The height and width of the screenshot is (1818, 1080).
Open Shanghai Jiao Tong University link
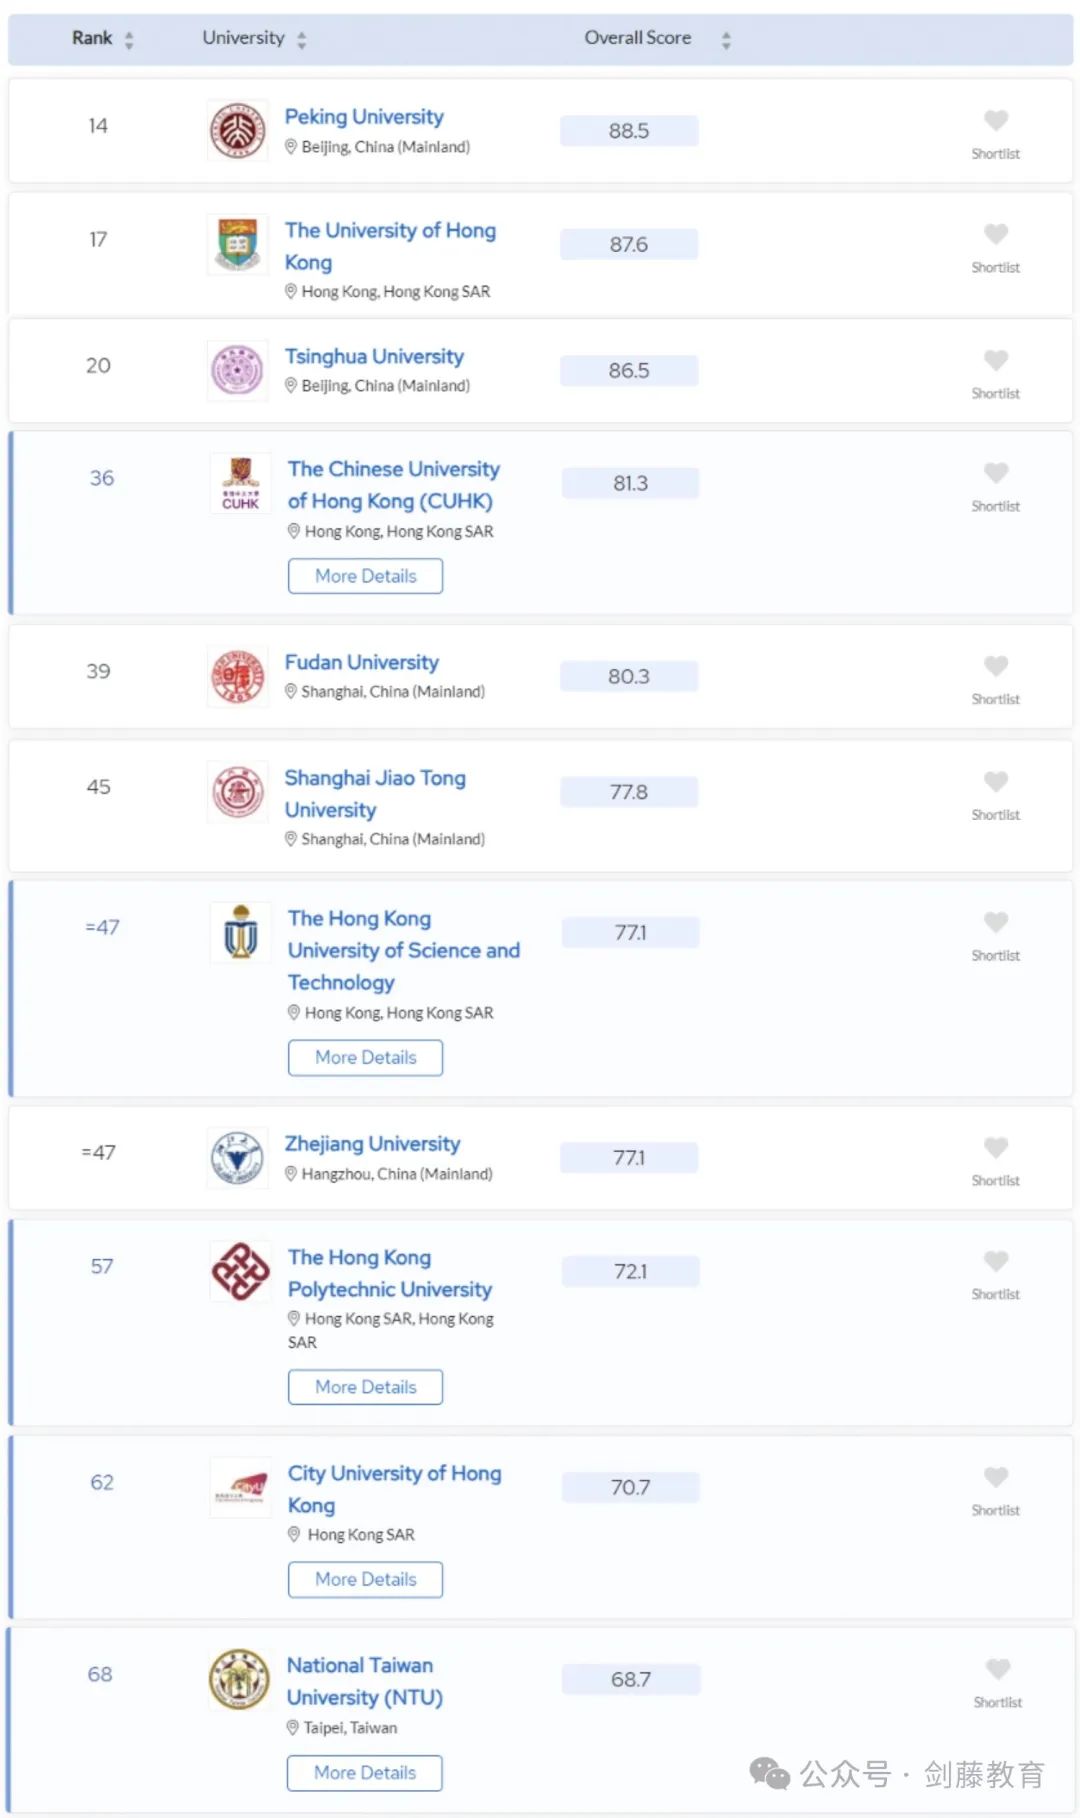[x=375, y=794]
